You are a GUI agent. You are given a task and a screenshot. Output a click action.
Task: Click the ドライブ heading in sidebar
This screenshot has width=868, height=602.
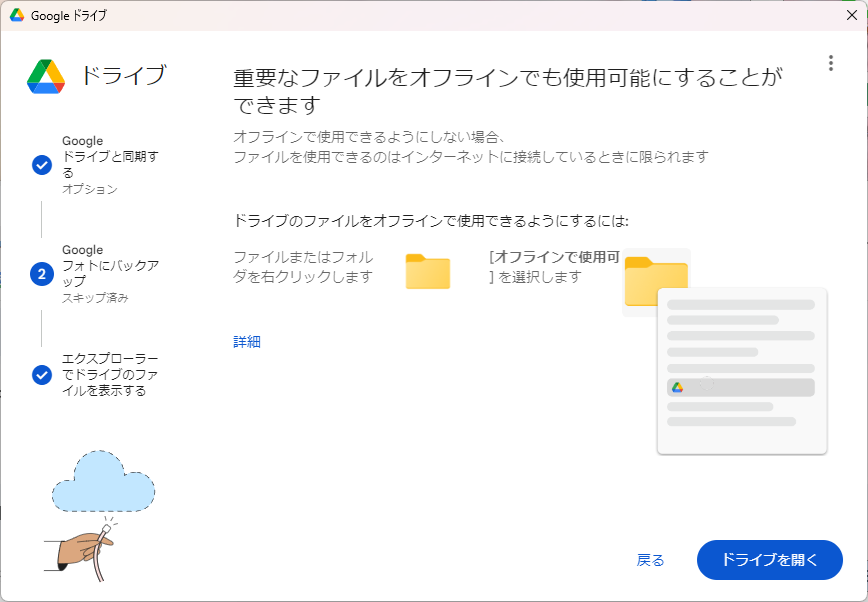[x=123, y=75]
